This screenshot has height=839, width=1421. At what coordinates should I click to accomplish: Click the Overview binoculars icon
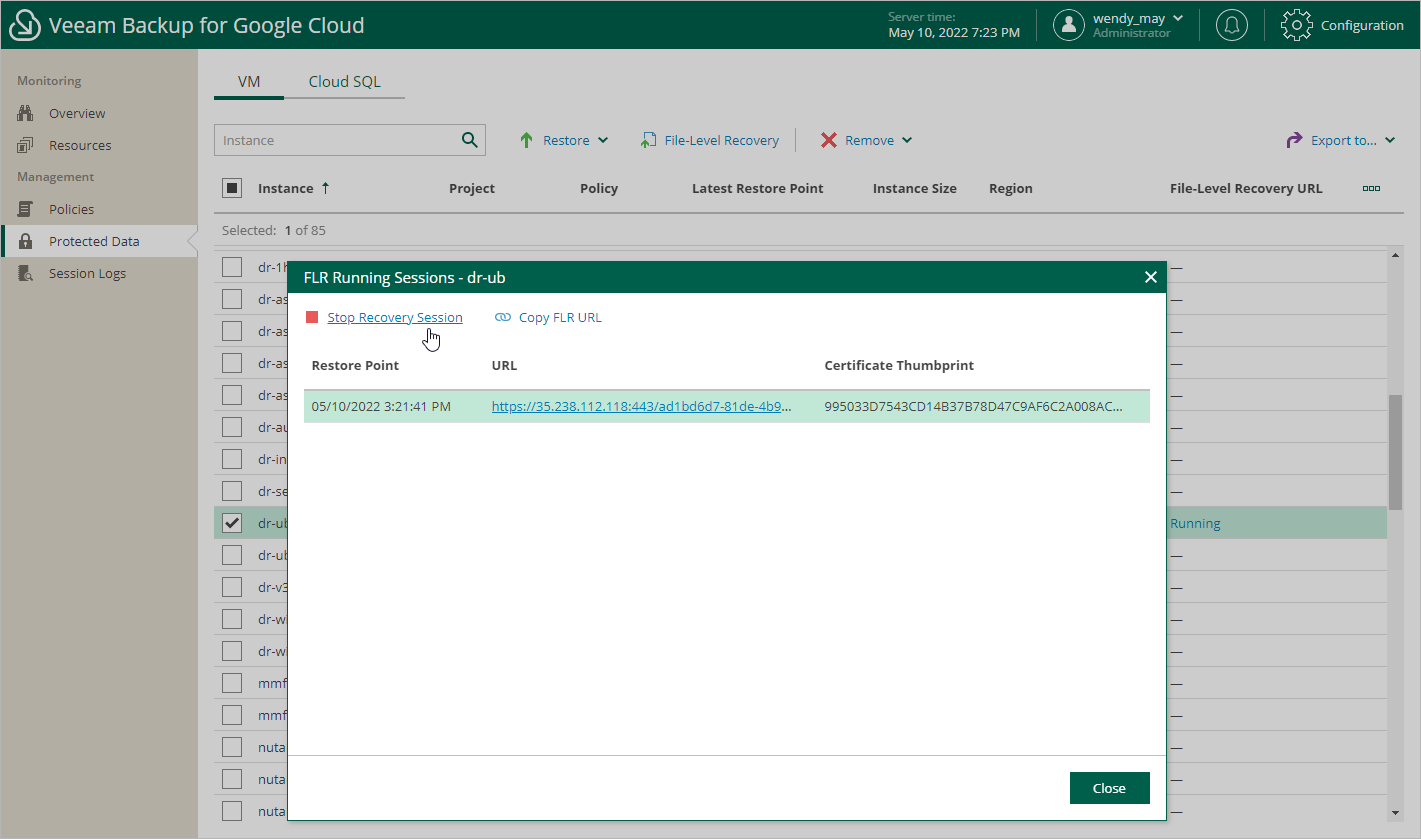[26, 113]
